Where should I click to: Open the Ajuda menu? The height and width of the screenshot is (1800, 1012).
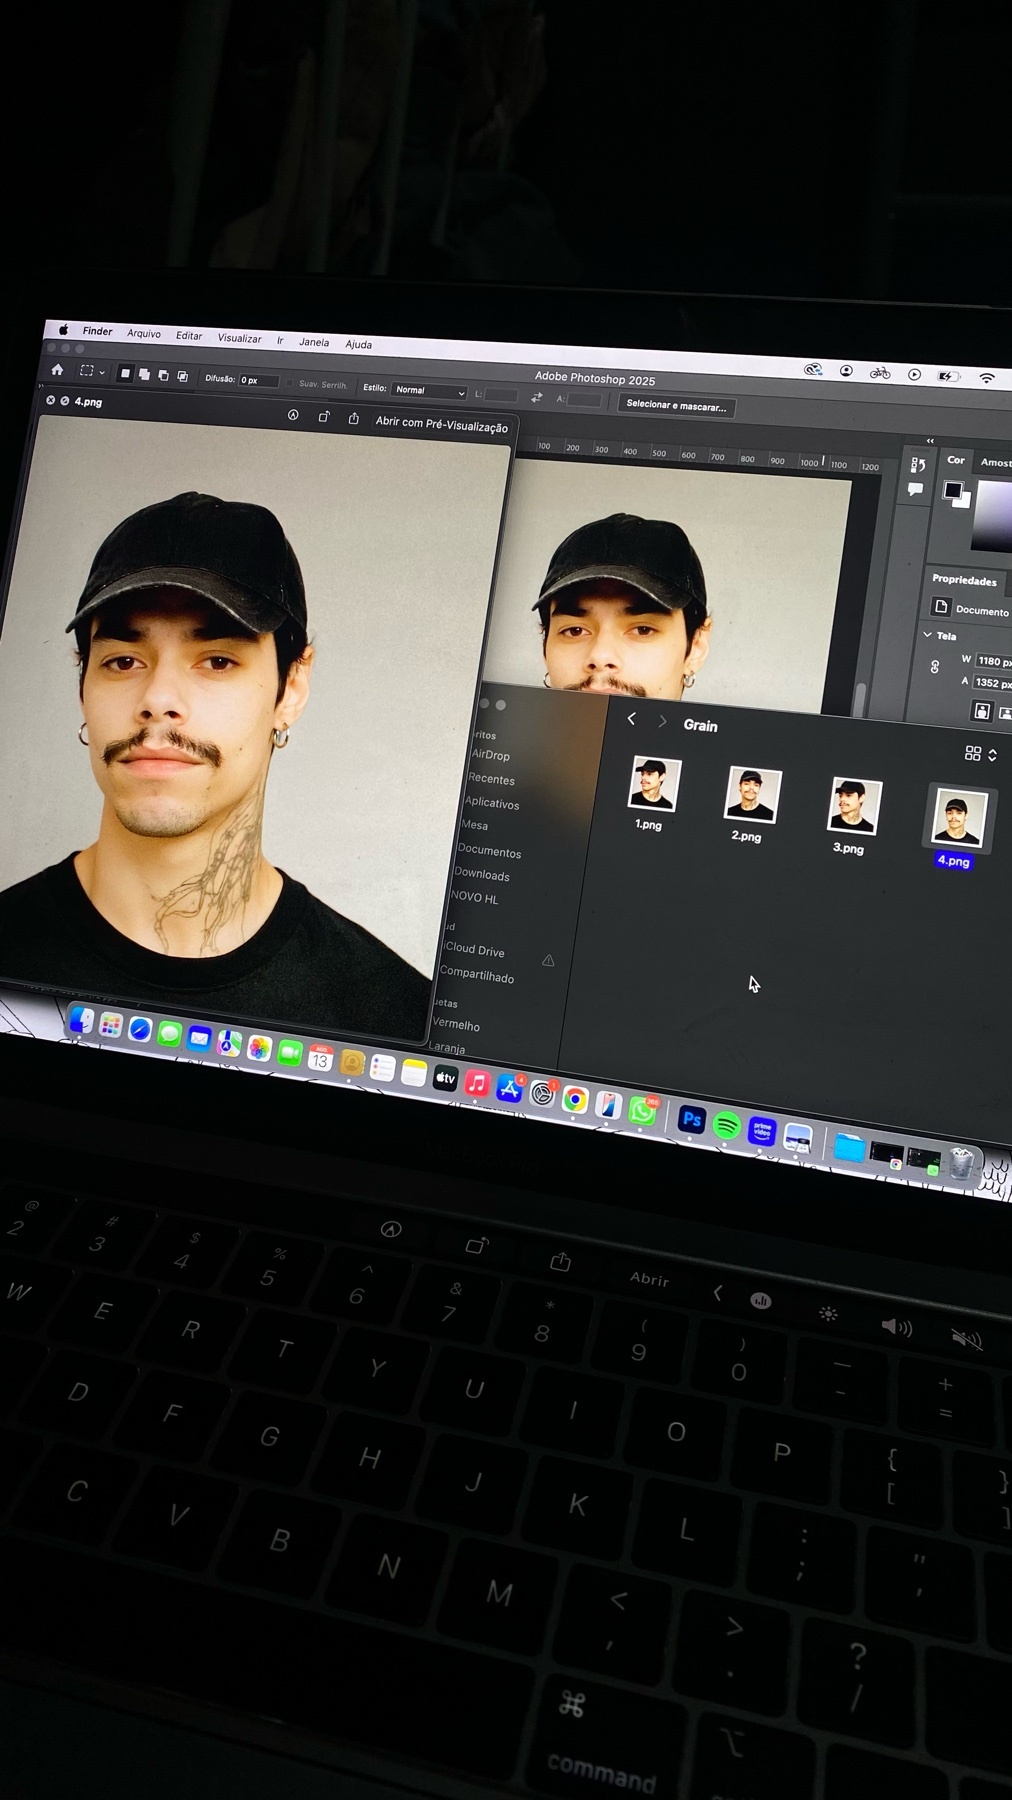pos(358,344)
